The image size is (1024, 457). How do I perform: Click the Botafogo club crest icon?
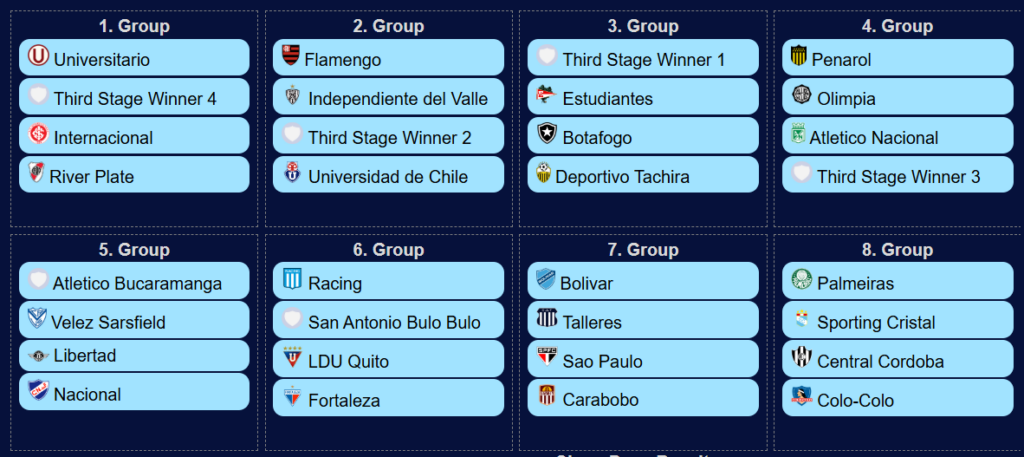click(546, 136)
